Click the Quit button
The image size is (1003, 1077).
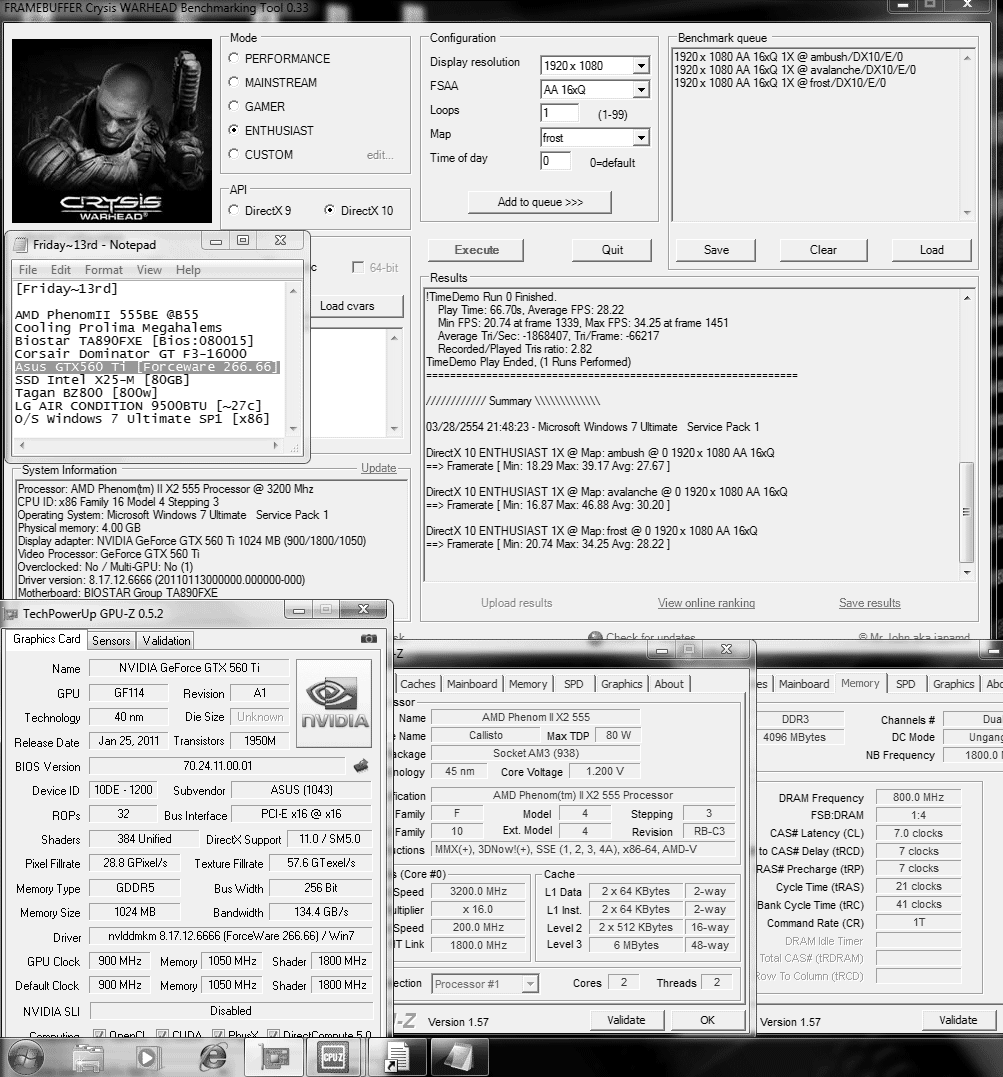(x=612, y=250)
